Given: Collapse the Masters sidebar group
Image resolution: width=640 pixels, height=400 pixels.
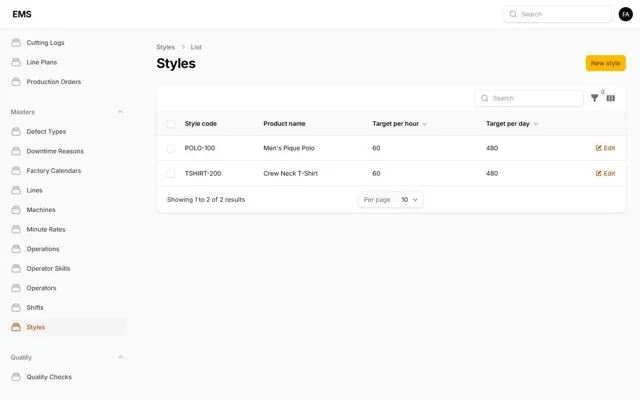Looking at the screenshot, I should pos(120,112).
